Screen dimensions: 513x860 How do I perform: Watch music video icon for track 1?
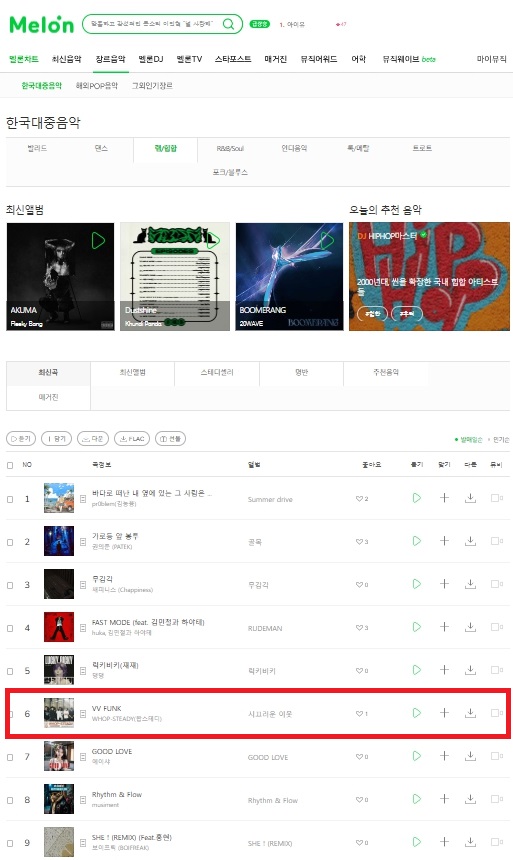pyautogui.click(x=497, y=498)
